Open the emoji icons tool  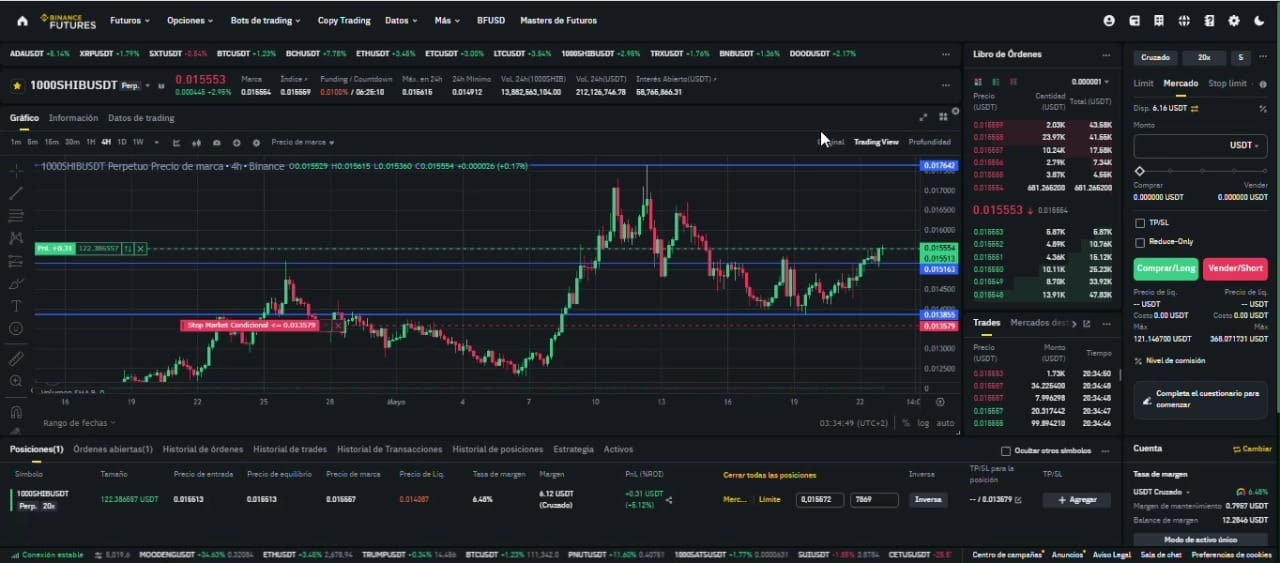point(16,328)
